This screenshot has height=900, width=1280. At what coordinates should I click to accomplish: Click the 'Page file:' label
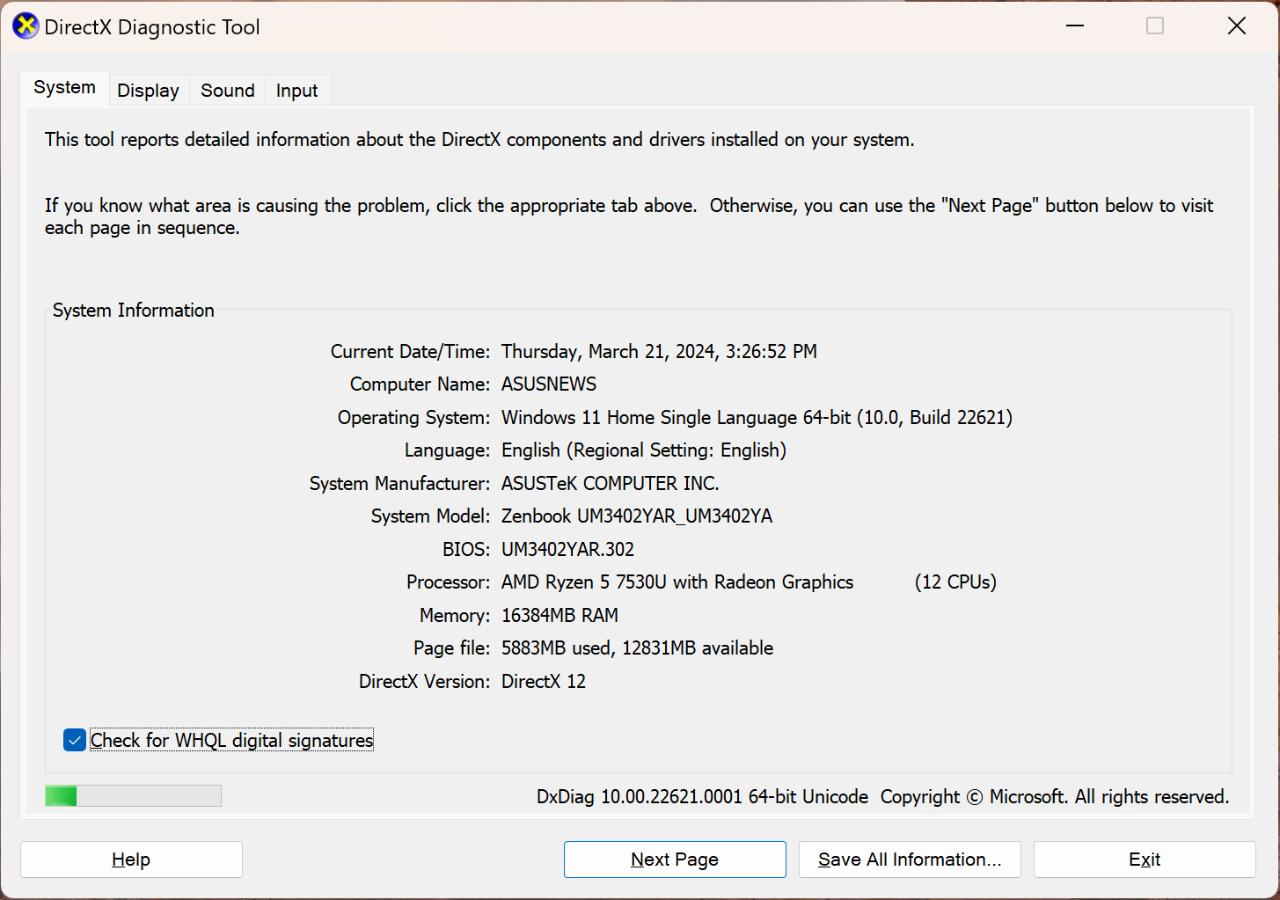[x=452, y=649]
